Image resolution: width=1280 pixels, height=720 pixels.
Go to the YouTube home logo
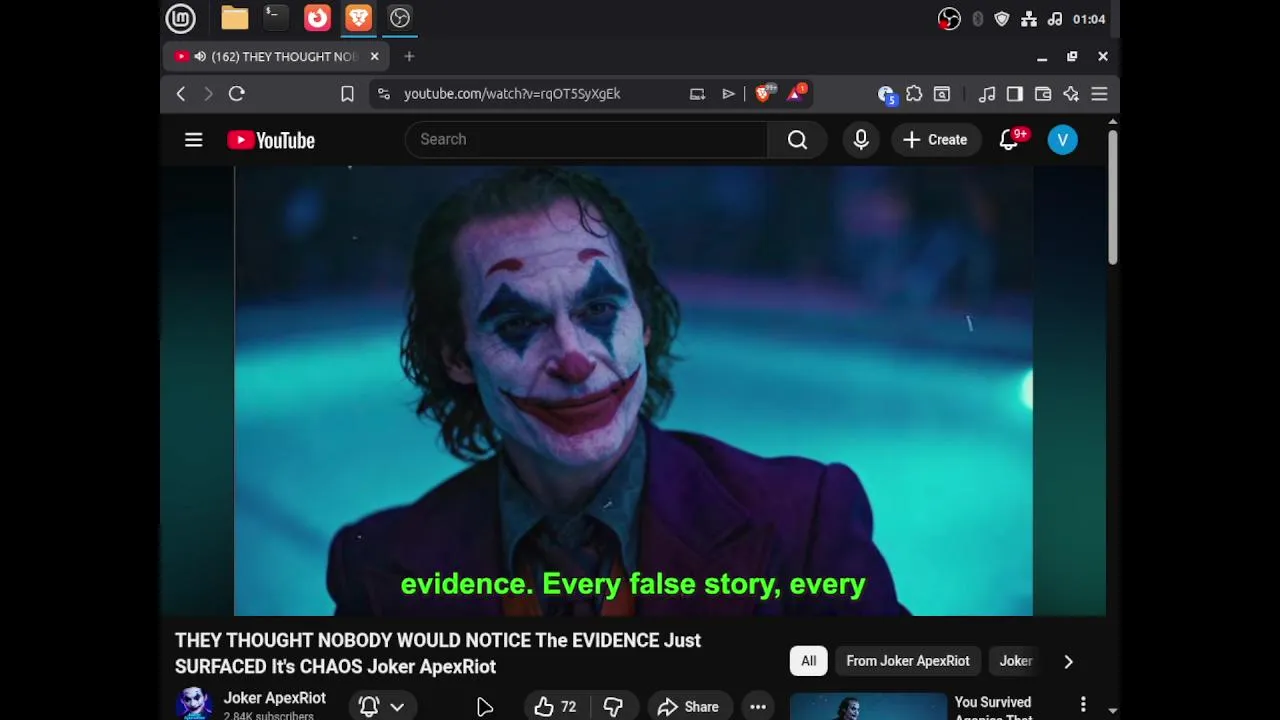click(271, 140)
